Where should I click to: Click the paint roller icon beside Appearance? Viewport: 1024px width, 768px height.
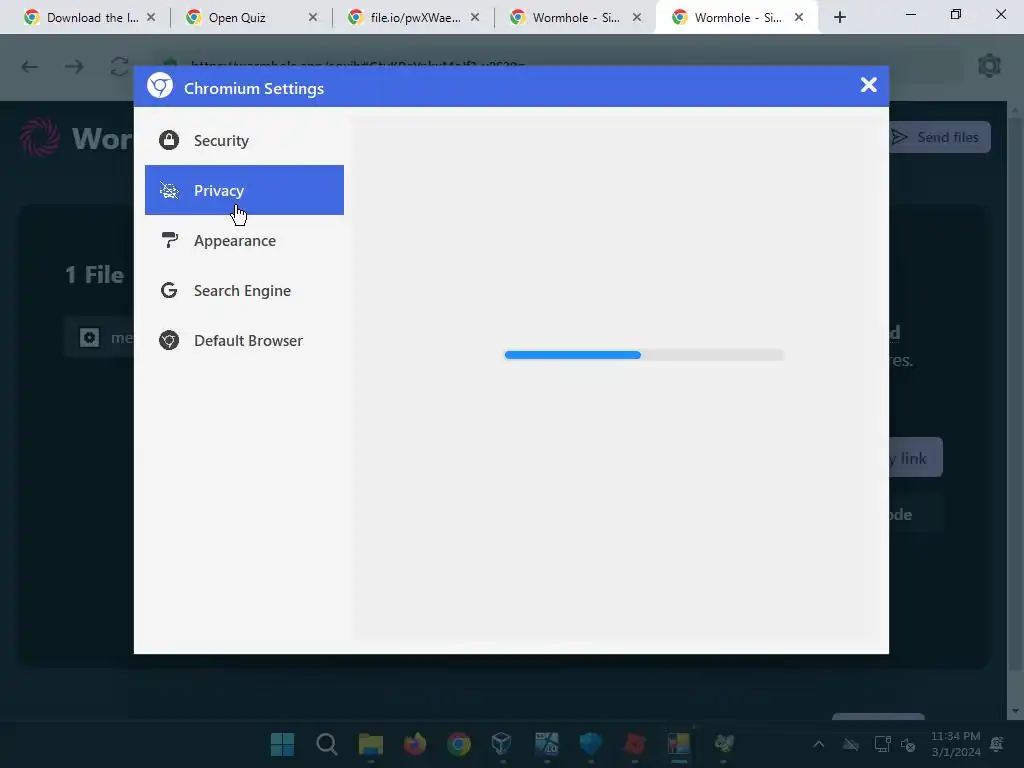169,240
